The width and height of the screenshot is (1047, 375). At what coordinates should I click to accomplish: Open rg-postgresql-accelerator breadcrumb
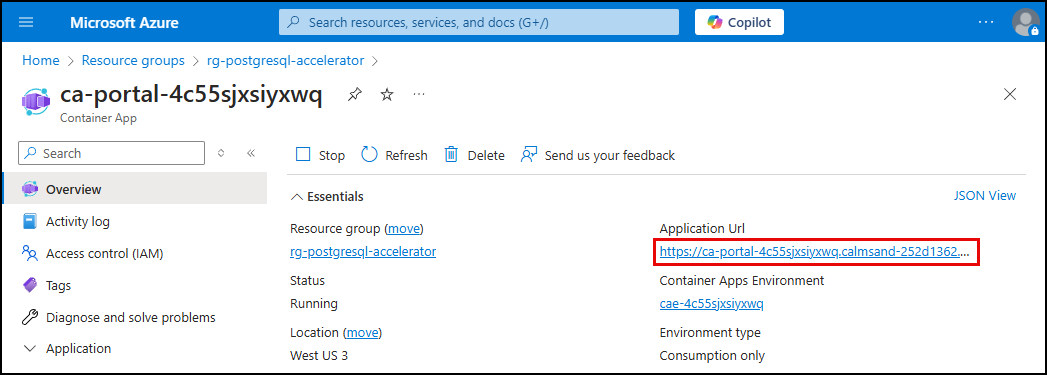pyautogui.click(x=286, y=60)
